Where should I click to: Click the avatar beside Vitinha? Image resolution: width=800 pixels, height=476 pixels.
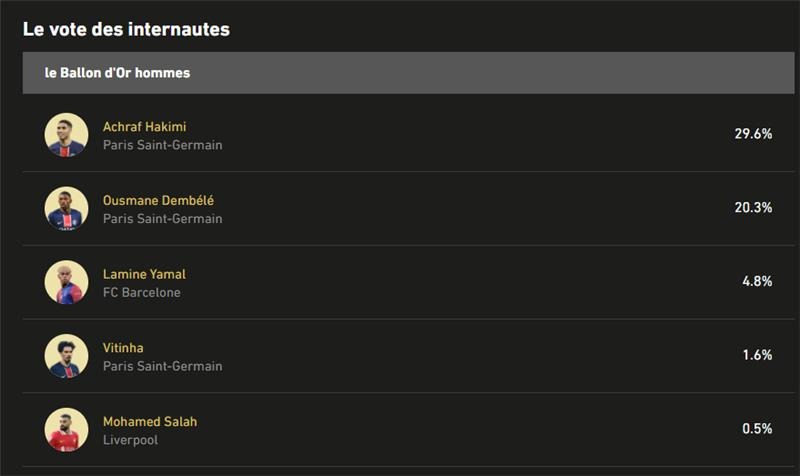tap(66, 356)
